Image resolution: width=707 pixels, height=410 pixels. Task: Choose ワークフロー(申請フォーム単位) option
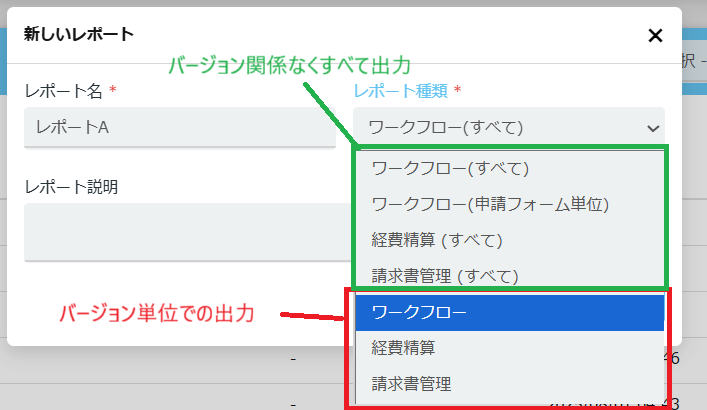[490, 204]
